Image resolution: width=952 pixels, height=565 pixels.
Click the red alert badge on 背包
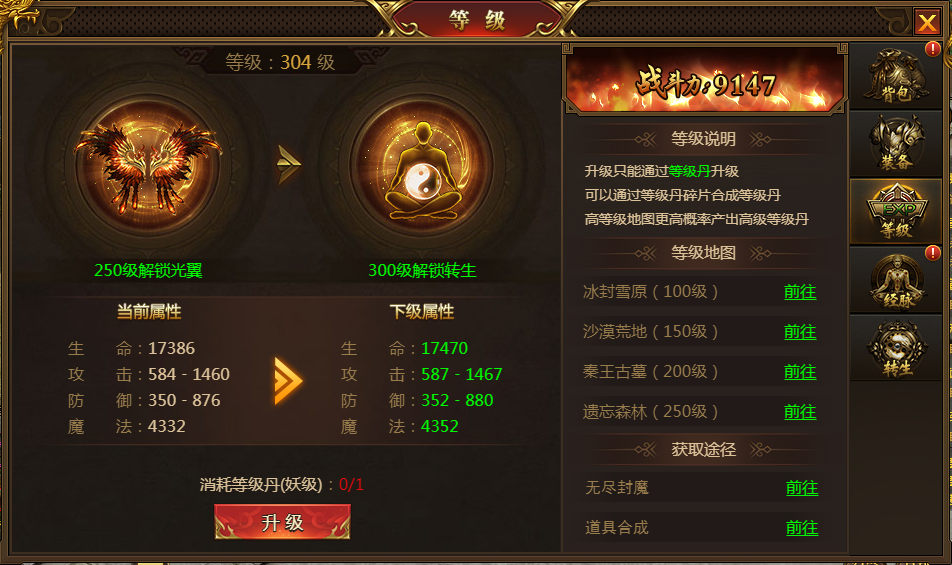click(x=933, y=49)
